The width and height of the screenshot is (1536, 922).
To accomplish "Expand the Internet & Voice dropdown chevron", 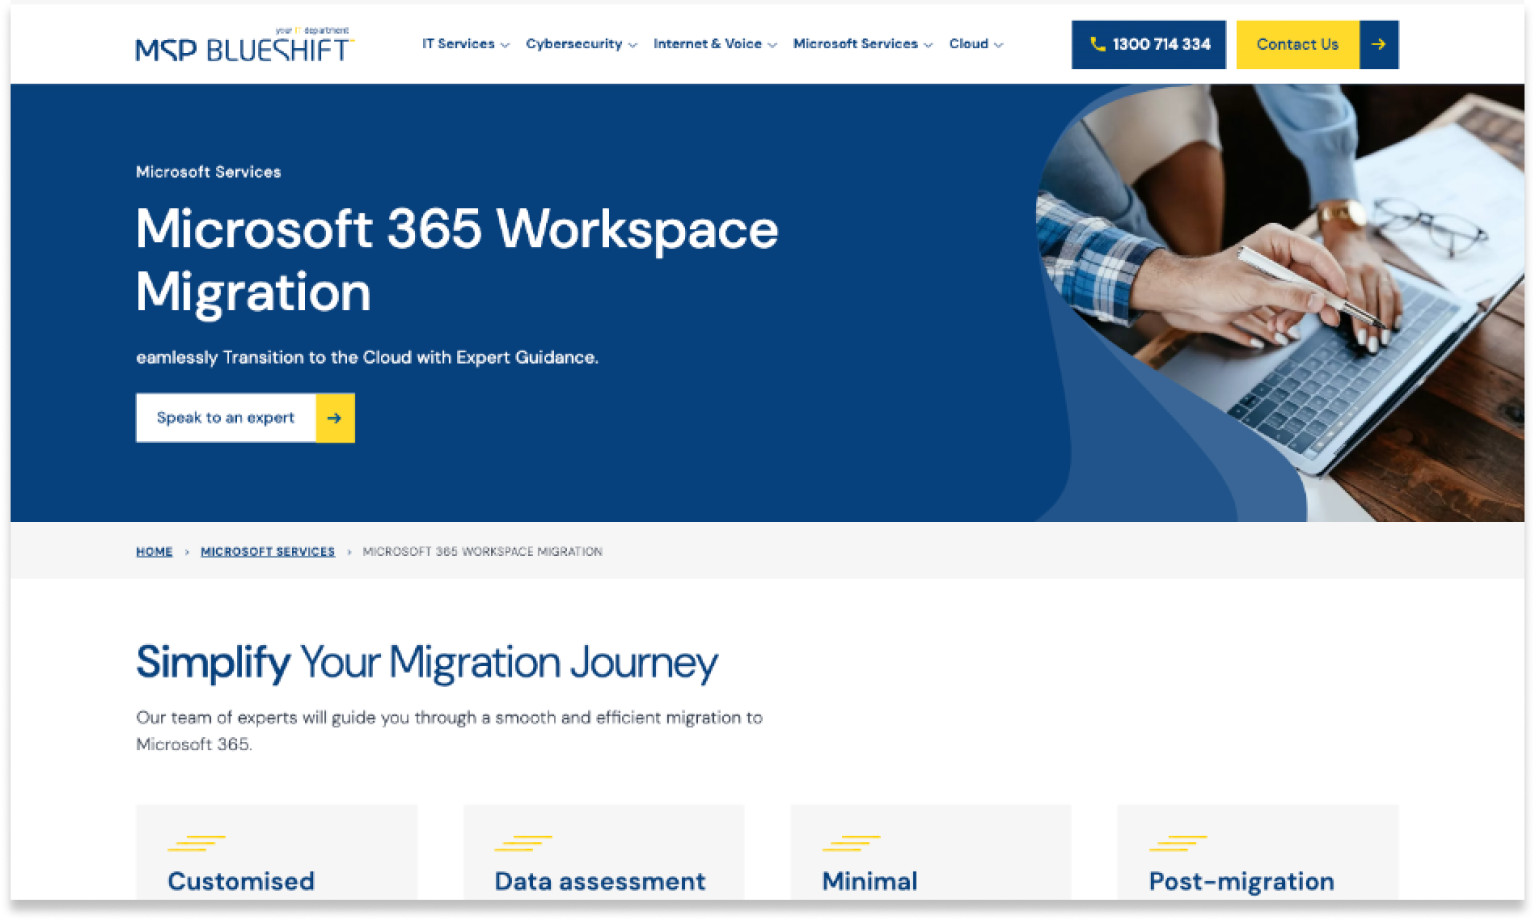I will (x=772, y=45).
